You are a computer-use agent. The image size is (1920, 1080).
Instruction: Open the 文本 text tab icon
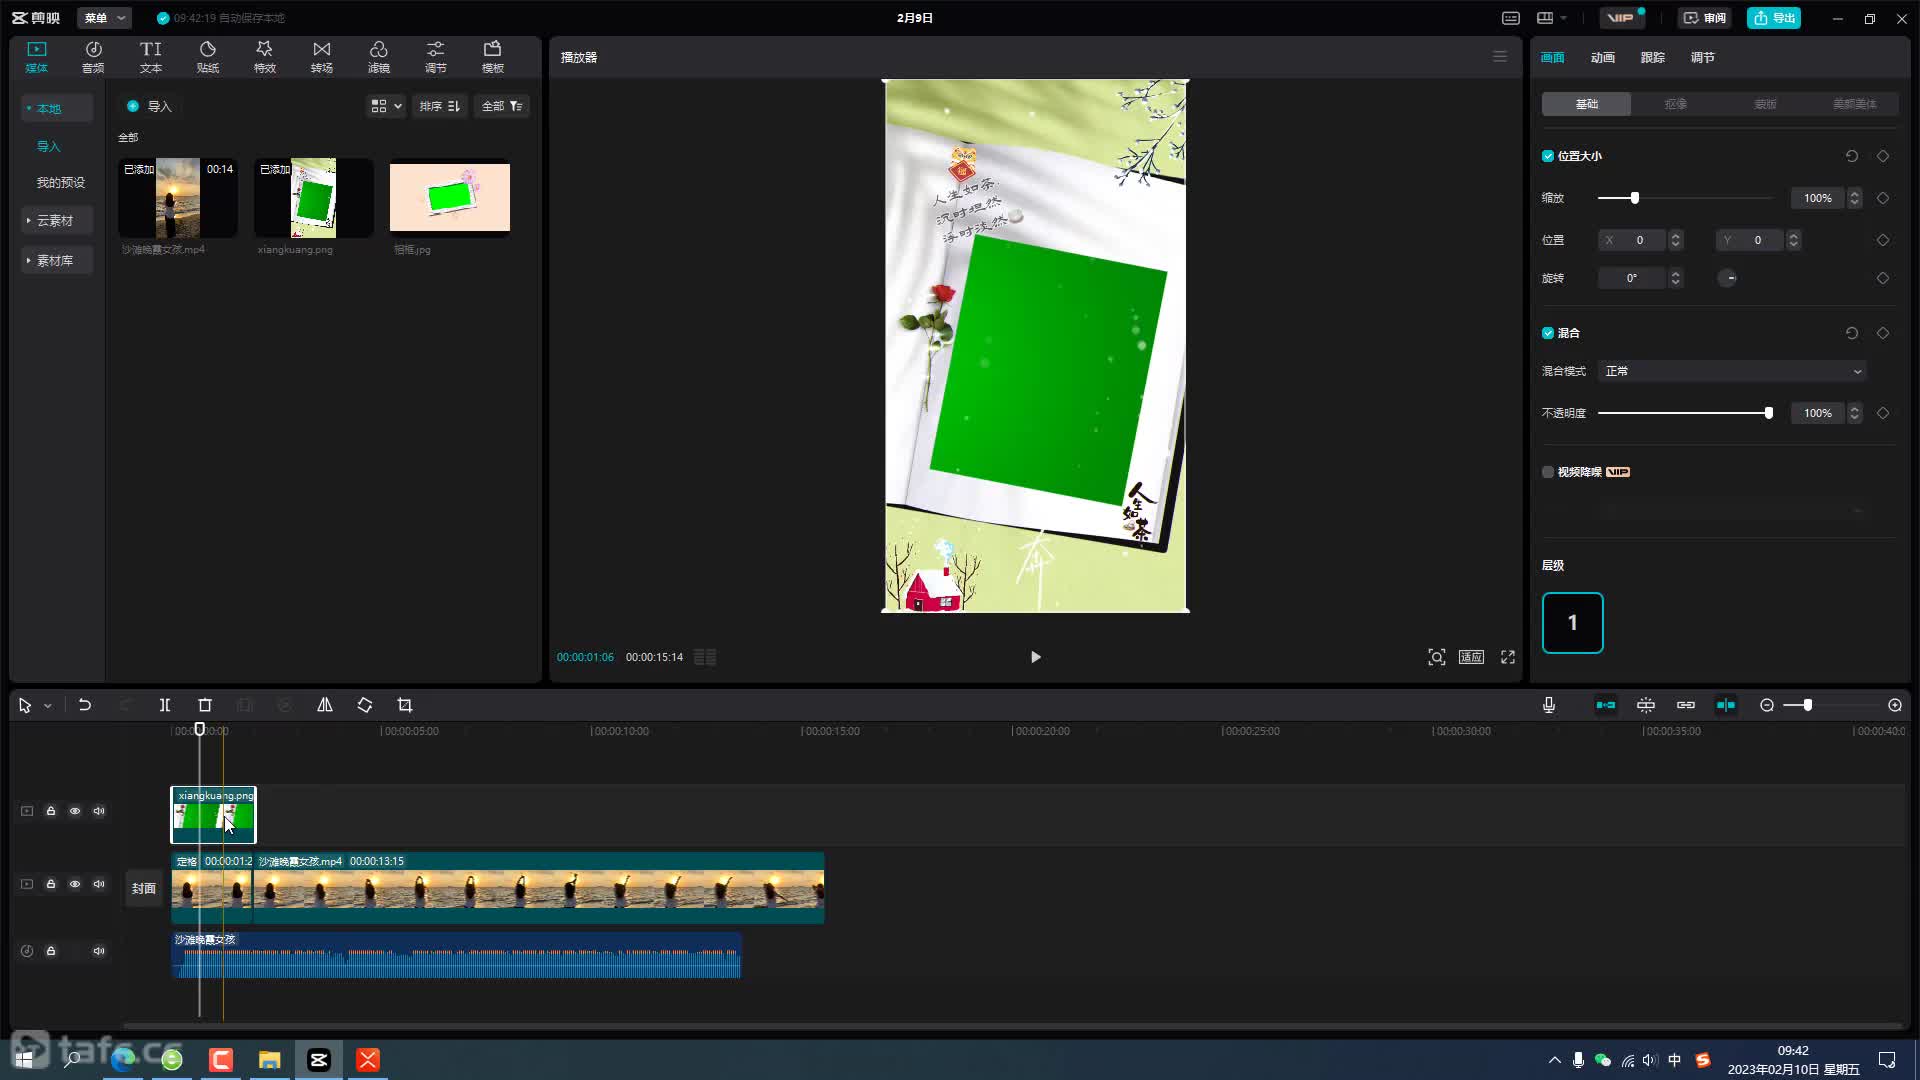coord(150,57)
